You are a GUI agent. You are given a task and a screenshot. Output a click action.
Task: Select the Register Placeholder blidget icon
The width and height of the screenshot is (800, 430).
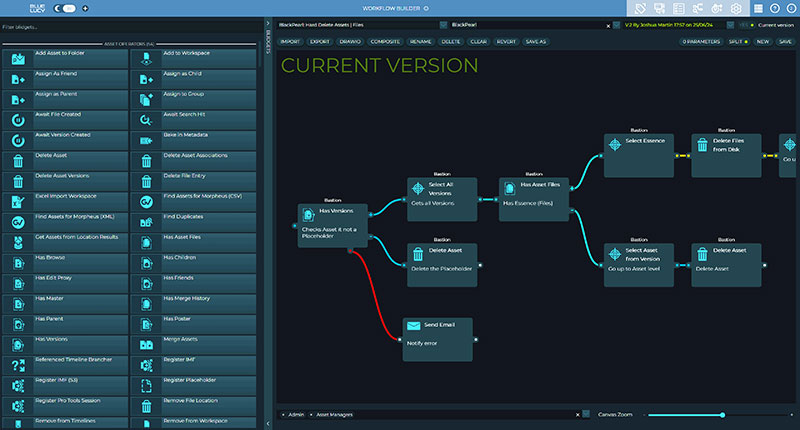[x=146, y=386]
